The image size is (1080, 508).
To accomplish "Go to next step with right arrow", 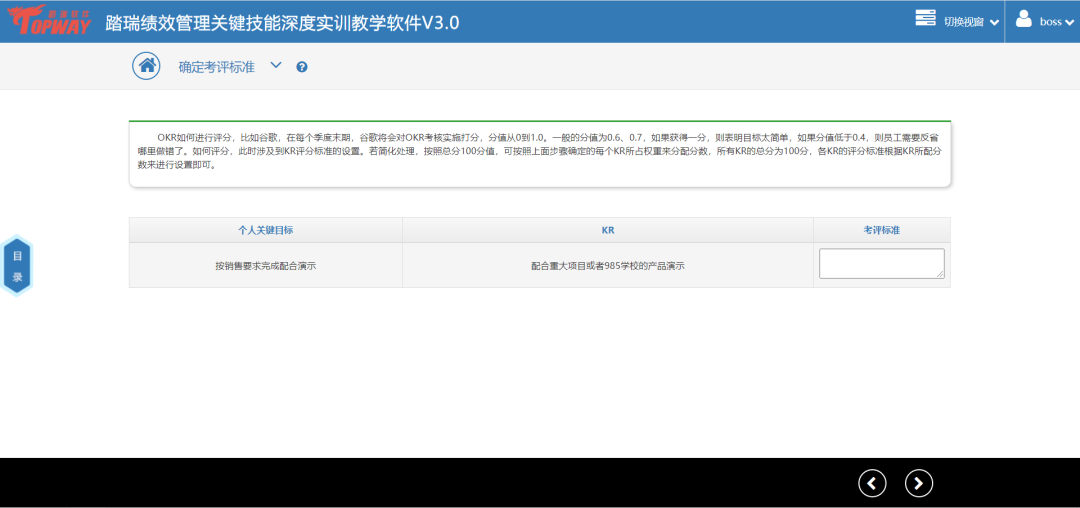I will (x=918, y=483).
